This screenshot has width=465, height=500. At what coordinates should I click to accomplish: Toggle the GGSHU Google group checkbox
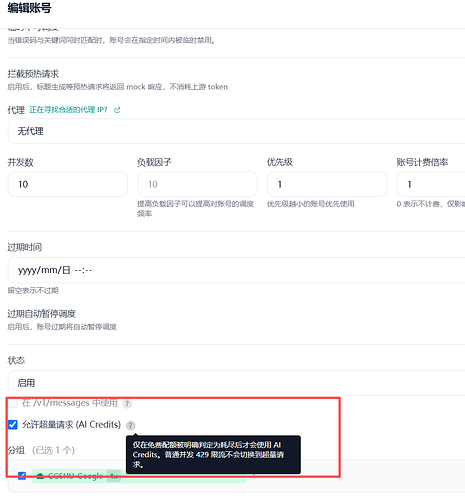(x=22, y=476)
